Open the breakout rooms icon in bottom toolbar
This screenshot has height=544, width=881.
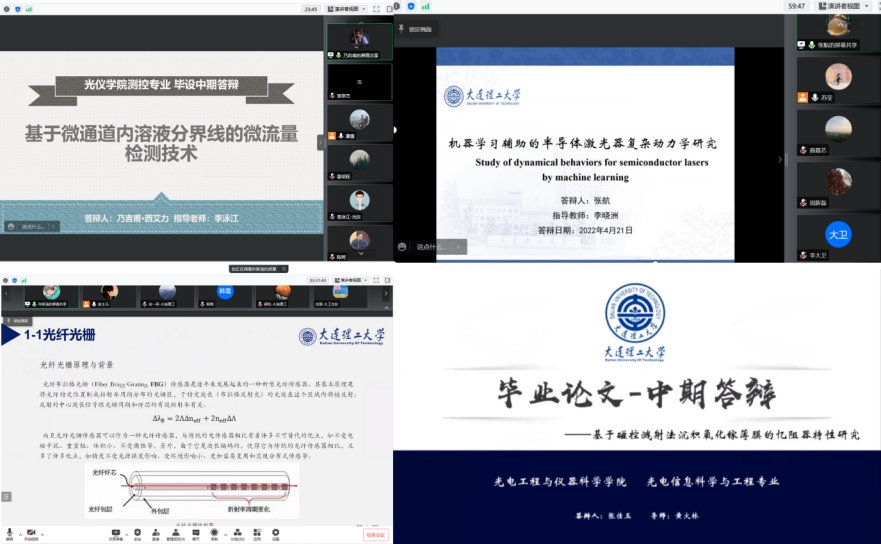pyautogui.click(x=238, y=532)
